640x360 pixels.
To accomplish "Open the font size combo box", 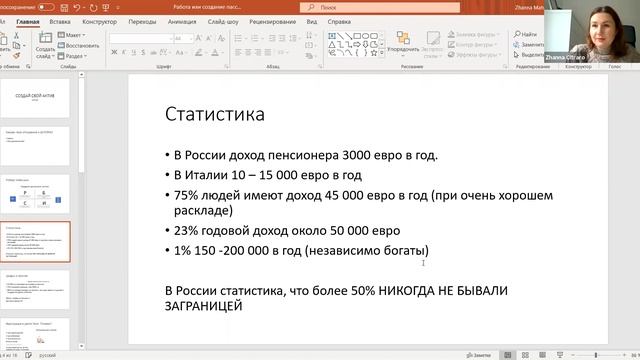I will pyautogui.click(x=183, y=38).
